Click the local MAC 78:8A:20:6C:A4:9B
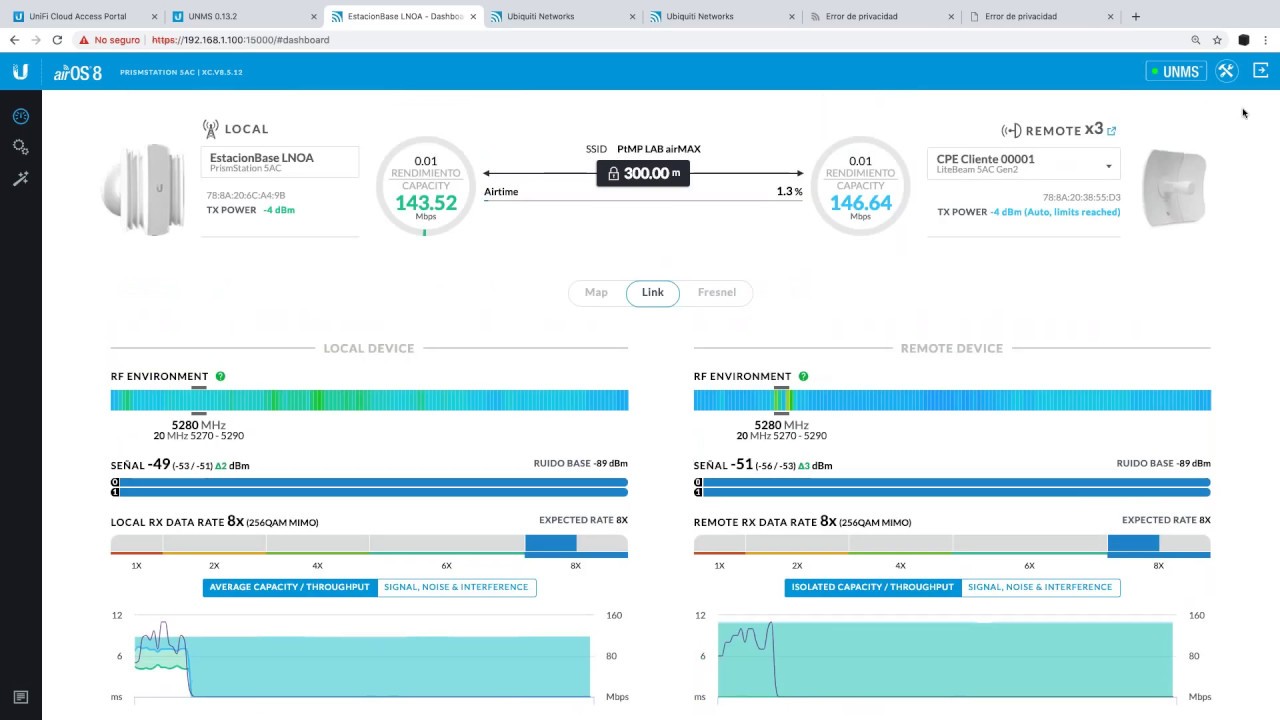Image resolution: width=1280 pixels, height=720 pixels. pos(246,195)
